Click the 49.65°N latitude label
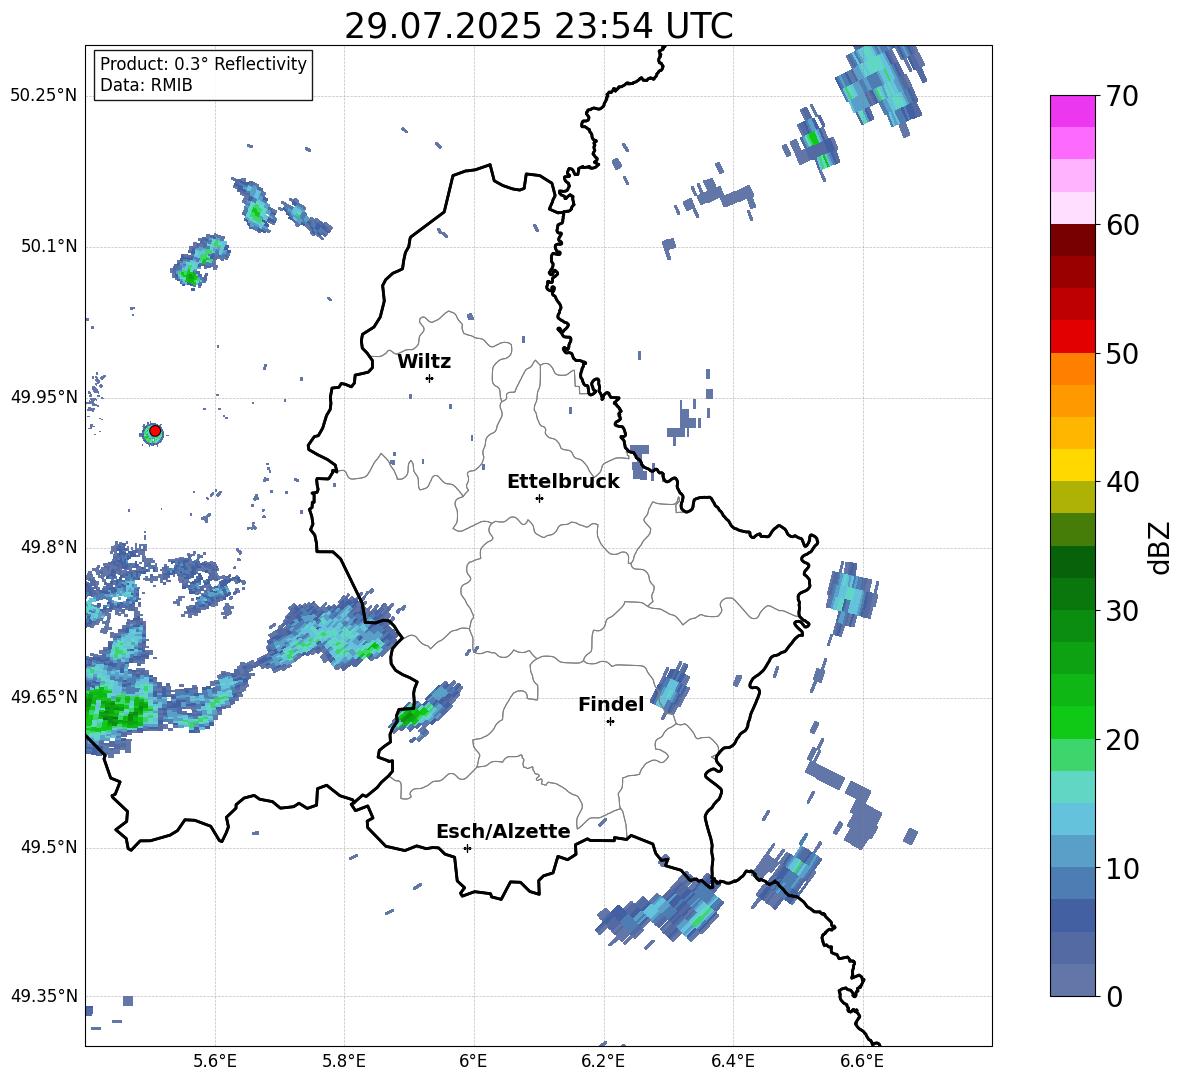Image resolution: width=1184 pixels, height=1081 pixels. (x=44, y=697)
